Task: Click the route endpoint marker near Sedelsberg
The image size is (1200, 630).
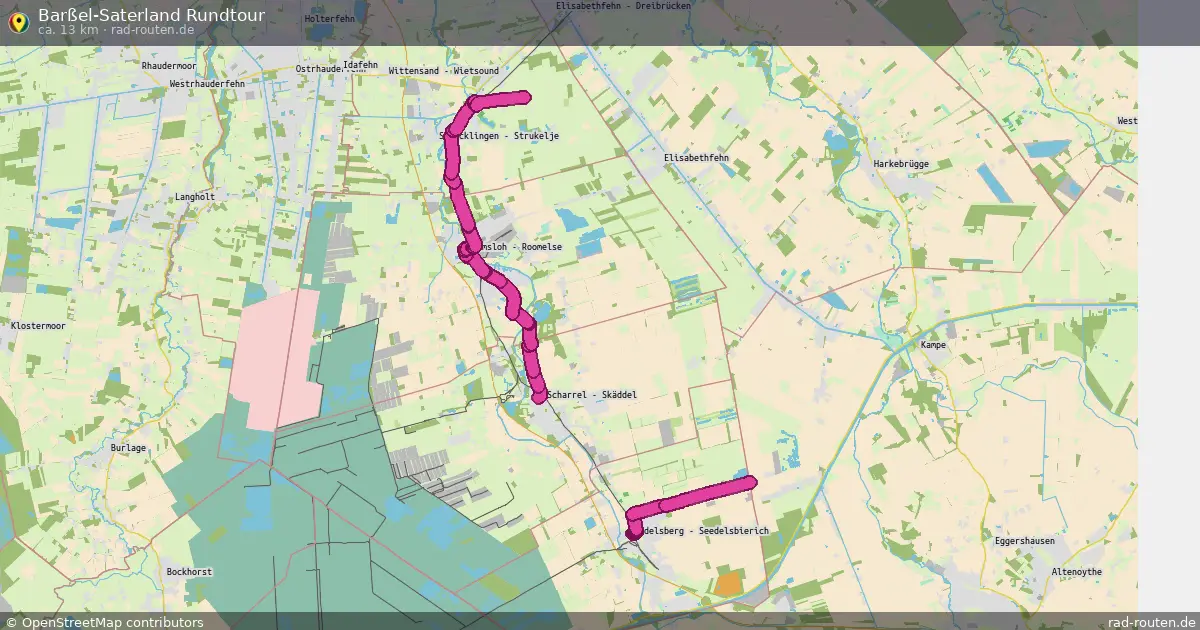Action: pos(633,533)
